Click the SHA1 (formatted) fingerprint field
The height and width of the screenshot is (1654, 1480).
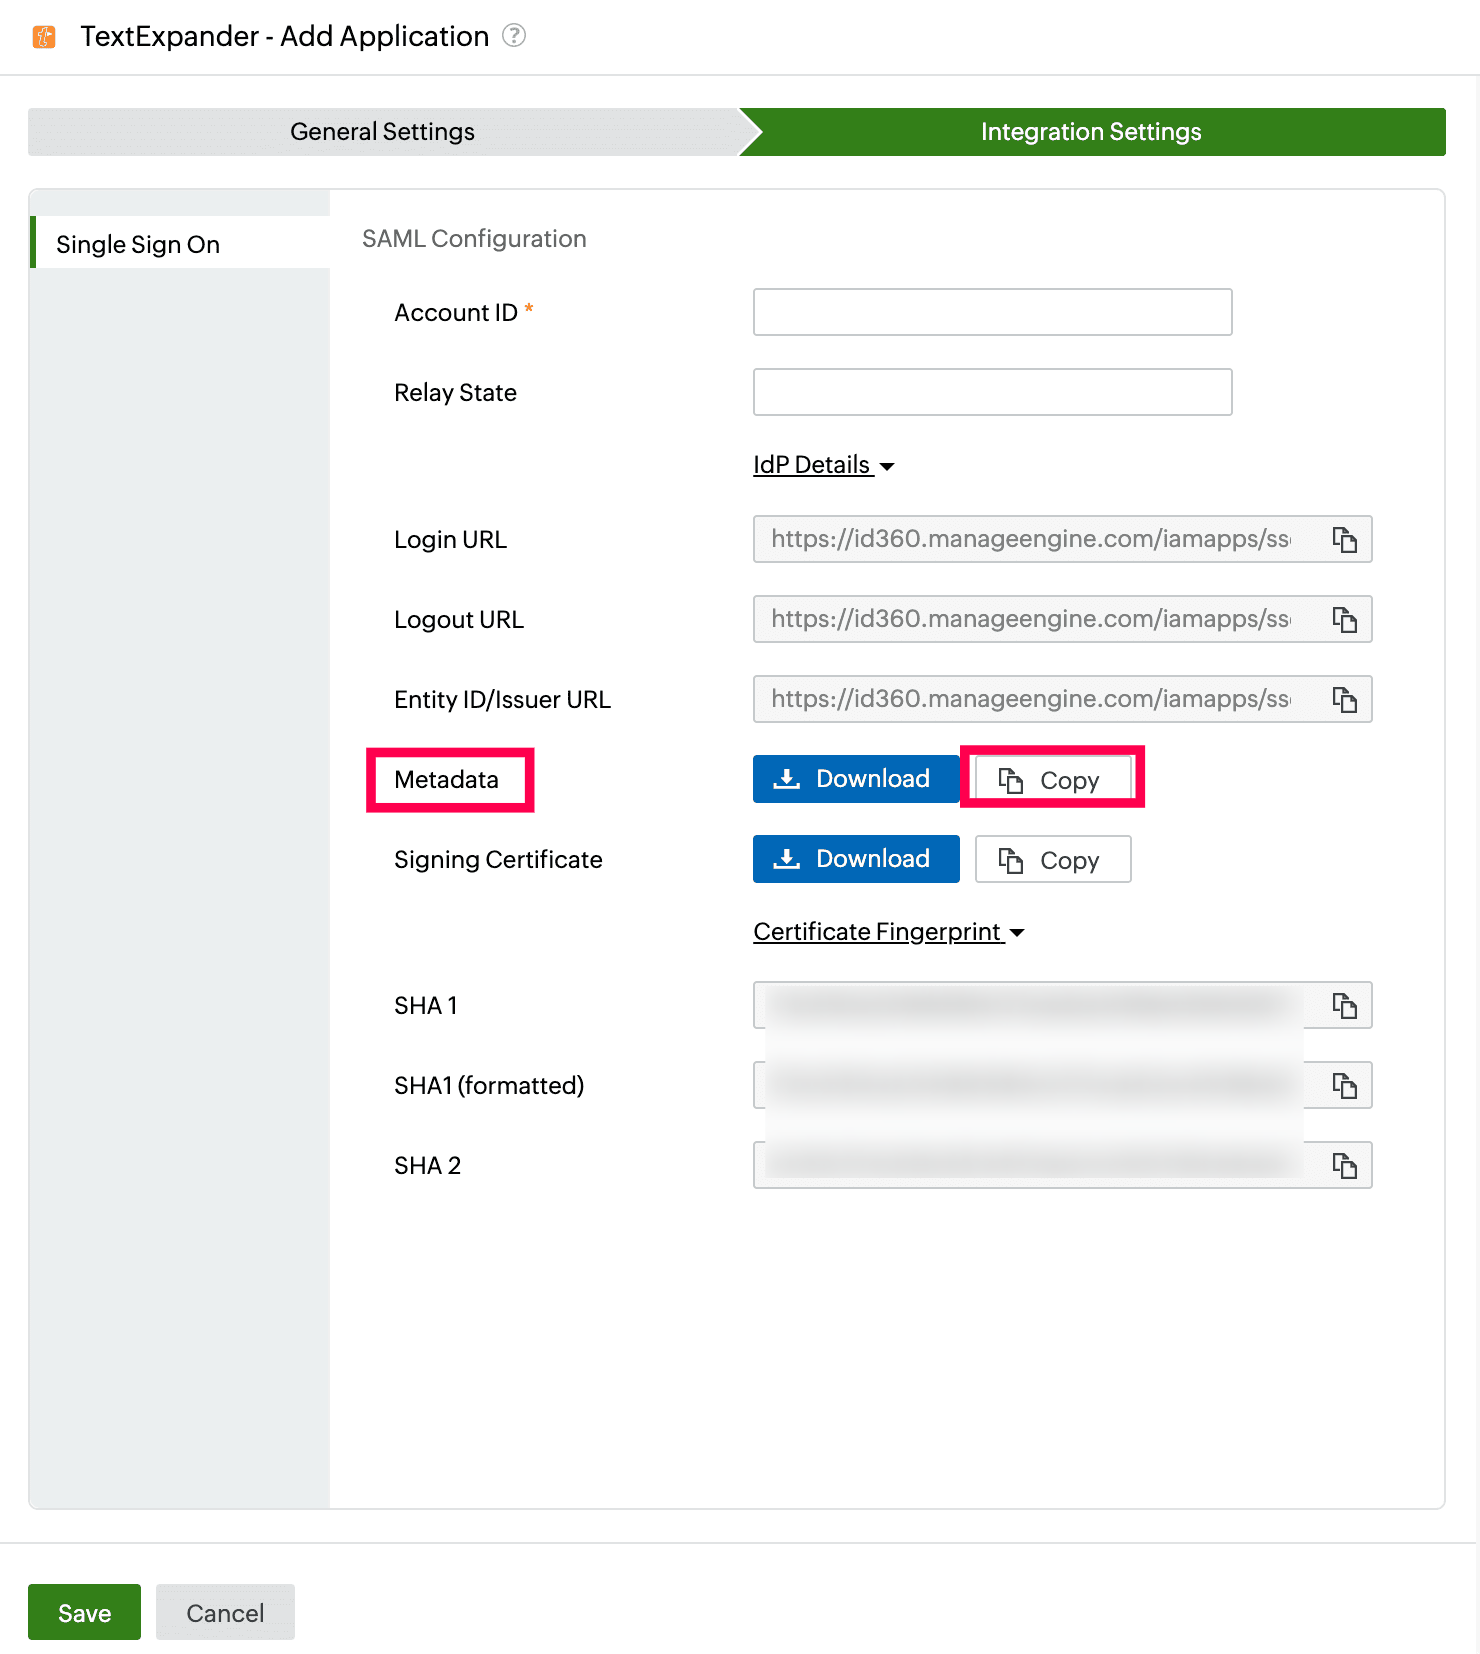coord(1062,1085)
